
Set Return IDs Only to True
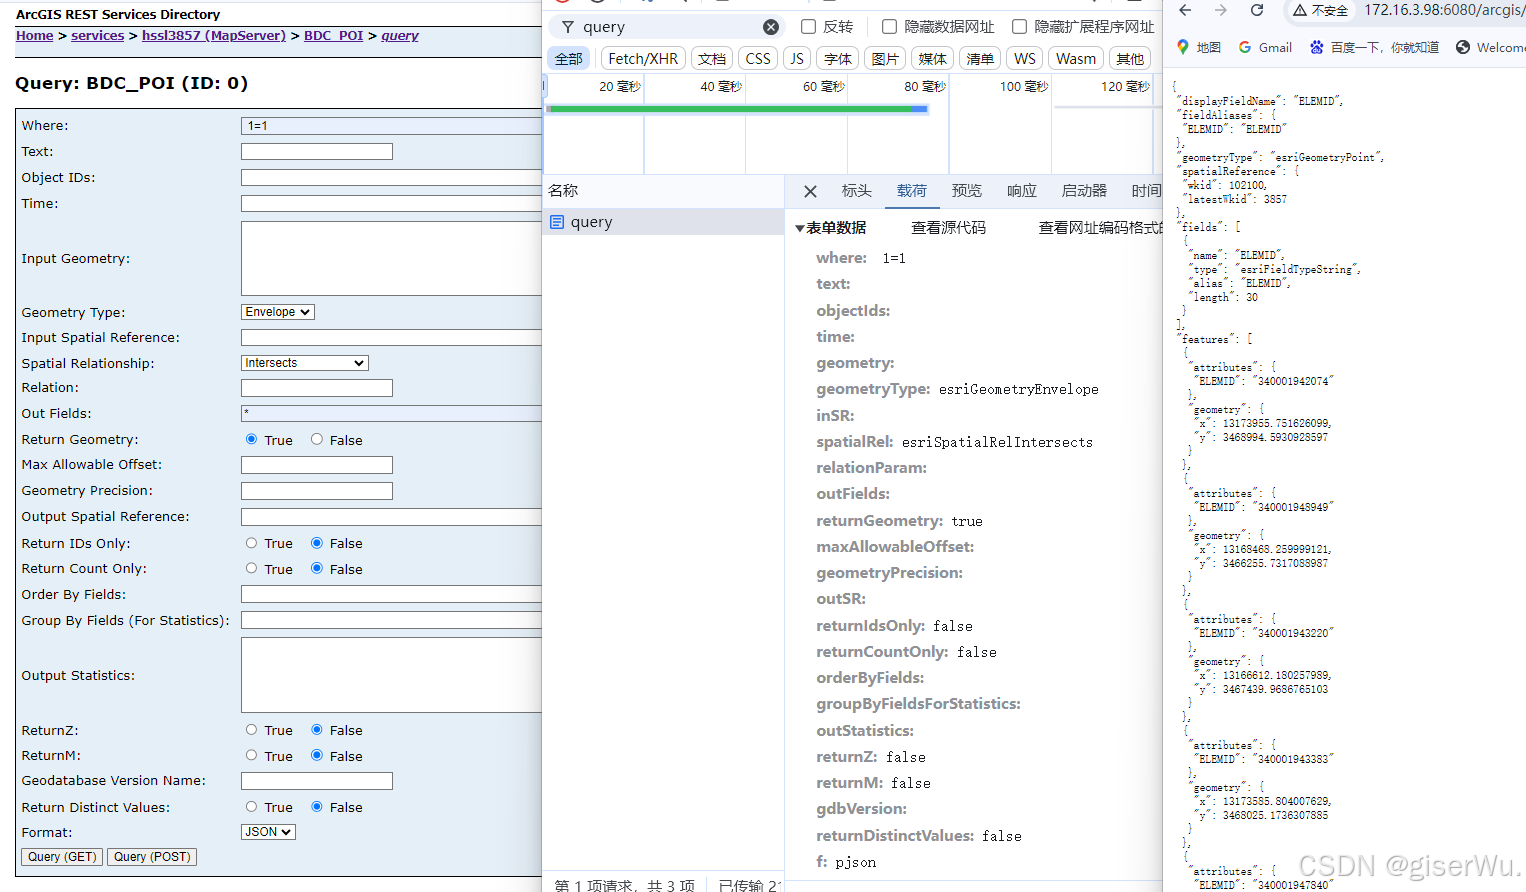pyautogui.click(x=251, y=543)
